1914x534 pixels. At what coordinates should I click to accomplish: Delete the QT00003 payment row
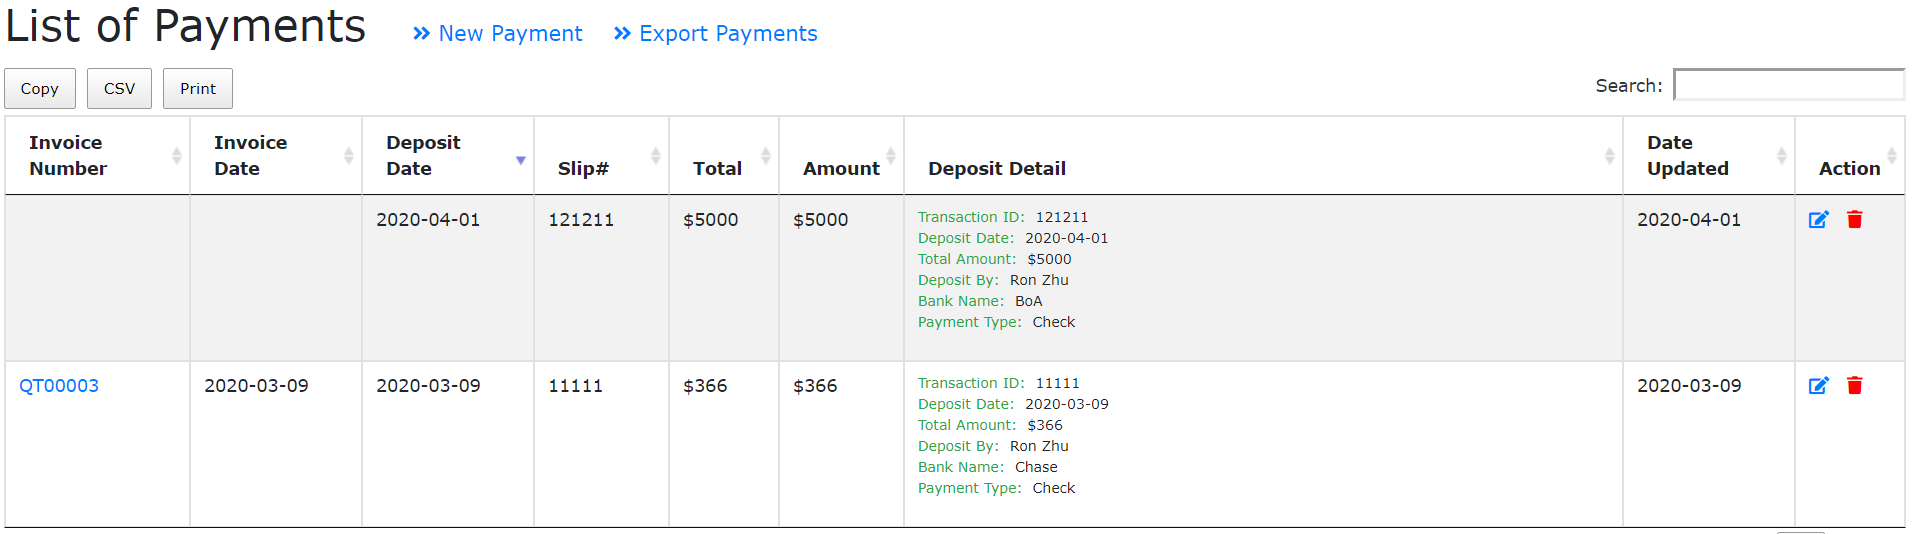[x=1854, y=386]
